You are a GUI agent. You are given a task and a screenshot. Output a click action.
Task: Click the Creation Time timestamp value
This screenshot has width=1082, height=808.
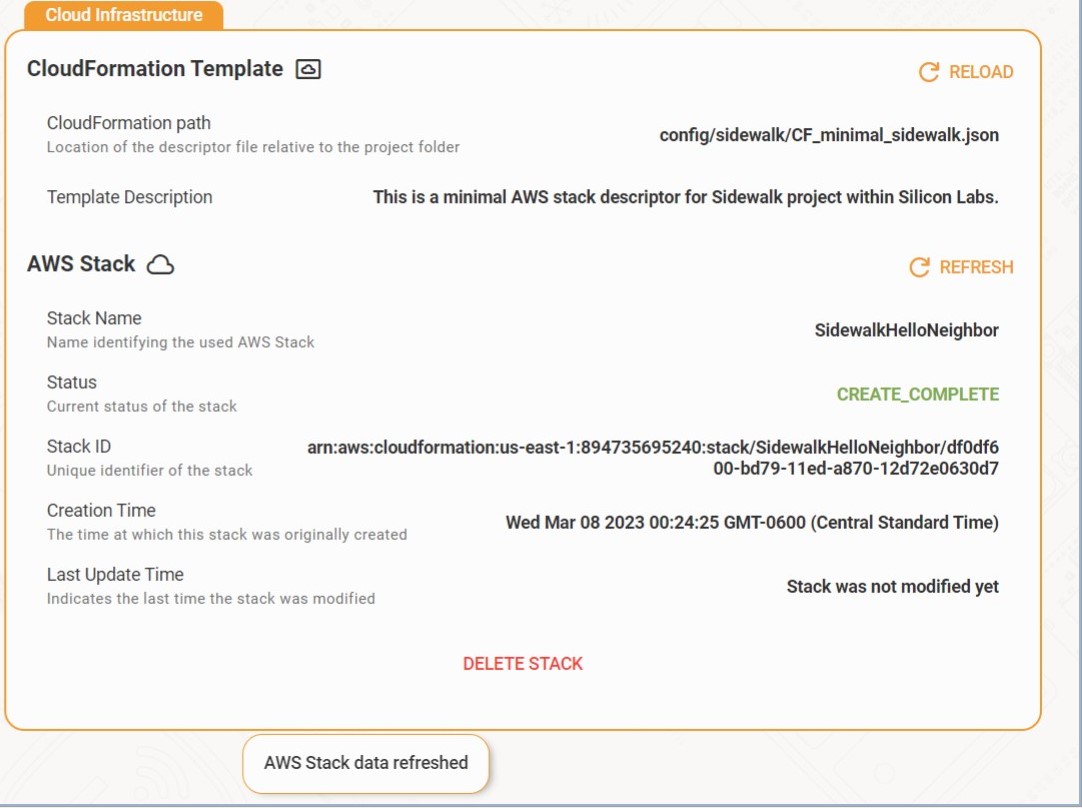click(x=751, y=522)
